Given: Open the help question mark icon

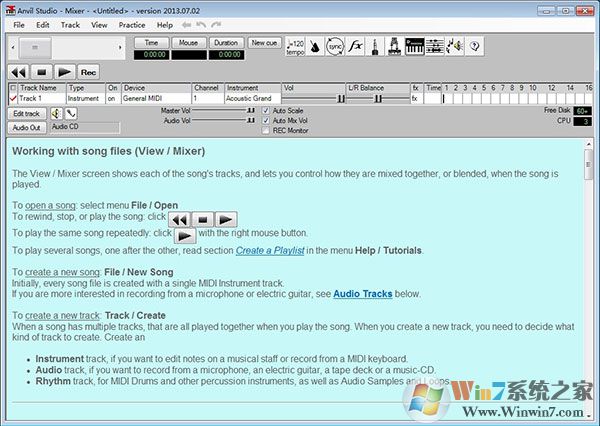Looking at the screenshot, I should click(x=474, y=47).
